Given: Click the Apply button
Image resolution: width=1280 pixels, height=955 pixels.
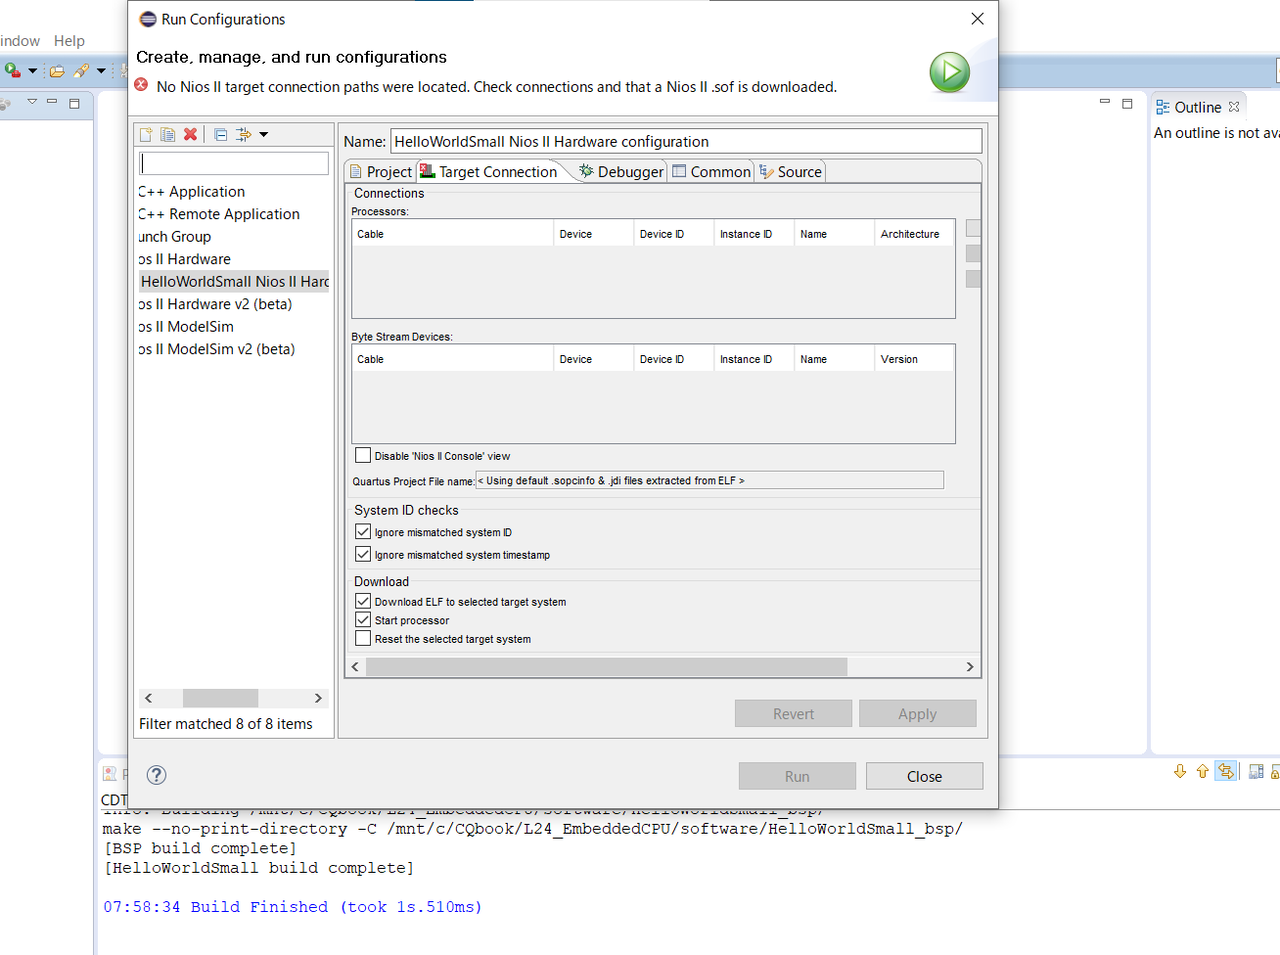Looking at the screenshot, I should pyautogui.click(x=917, y=714).
